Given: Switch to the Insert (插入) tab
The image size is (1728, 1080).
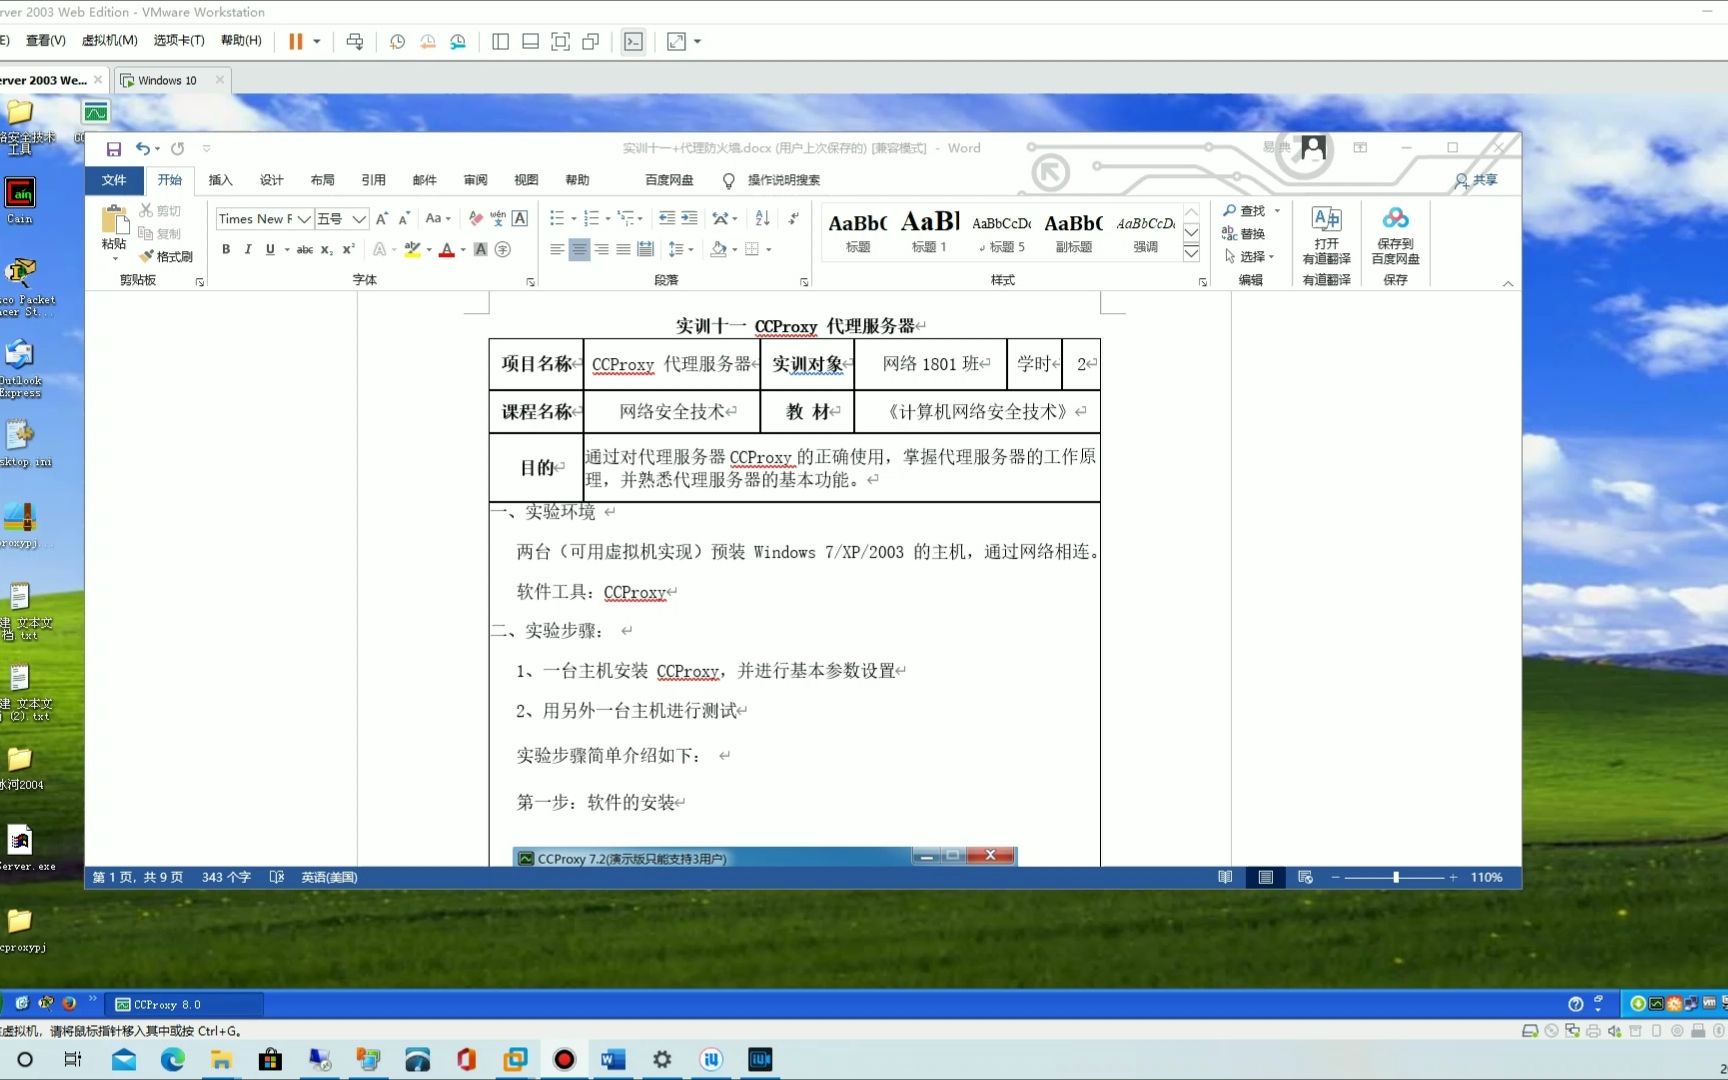Looking at the screenshot, I should [x=220, y=180].
